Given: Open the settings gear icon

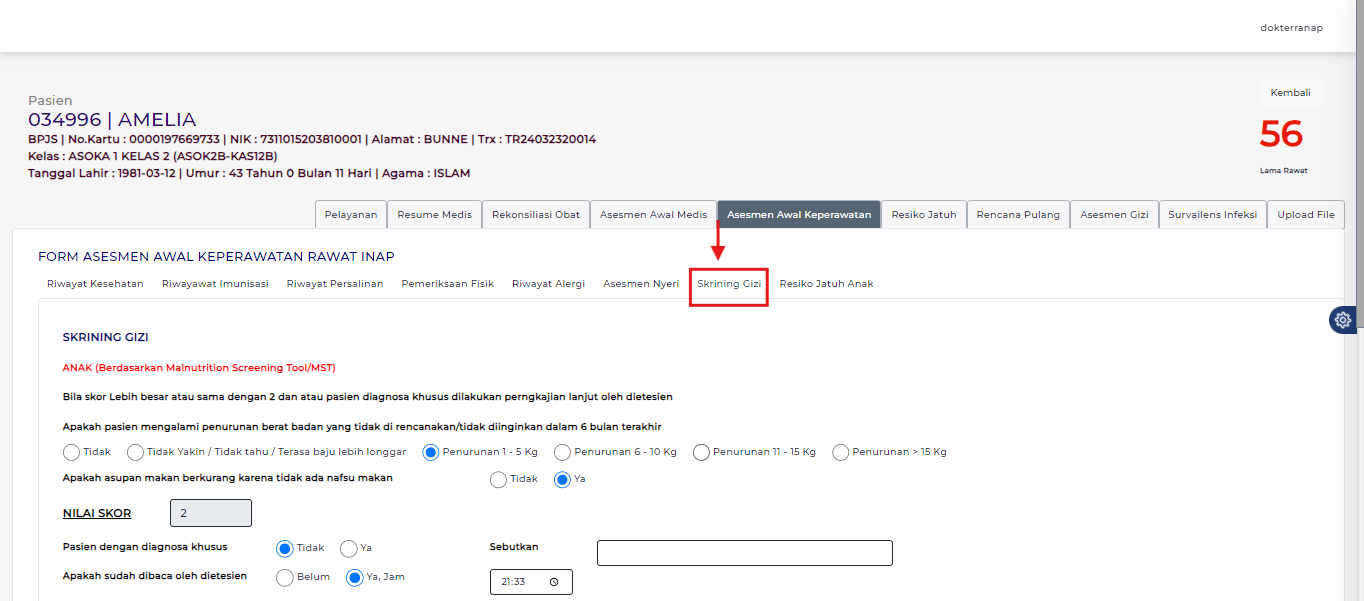Looking at the screenshot, I should click(1343, 320).
